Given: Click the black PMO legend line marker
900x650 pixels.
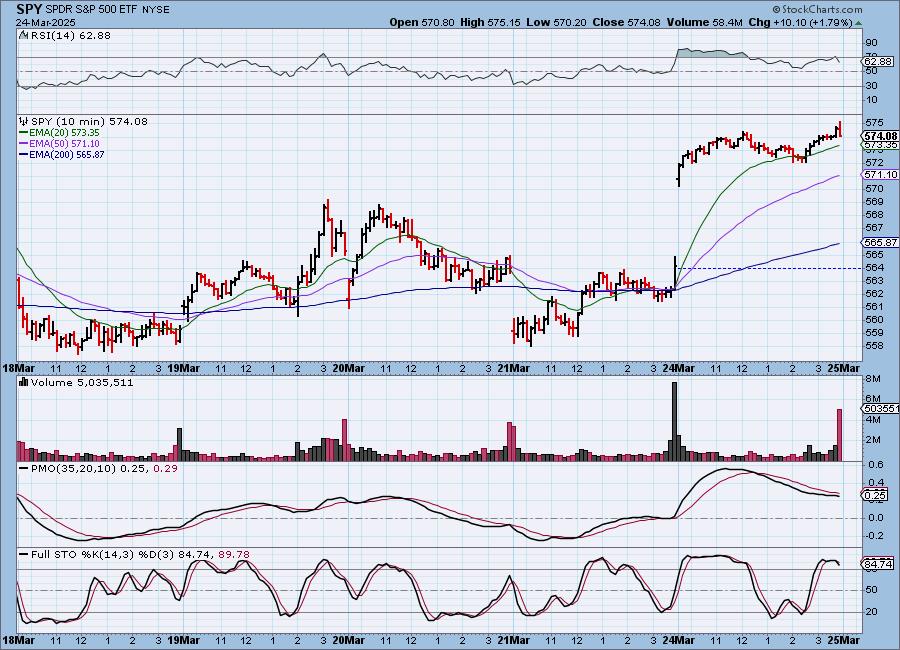Looking at the screenshot, I should [24, 469].
